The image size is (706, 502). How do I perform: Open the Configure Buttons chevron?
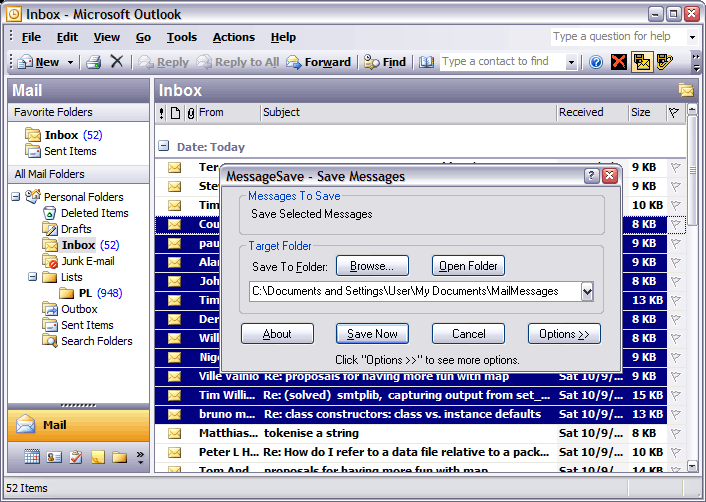coord(140,457)
